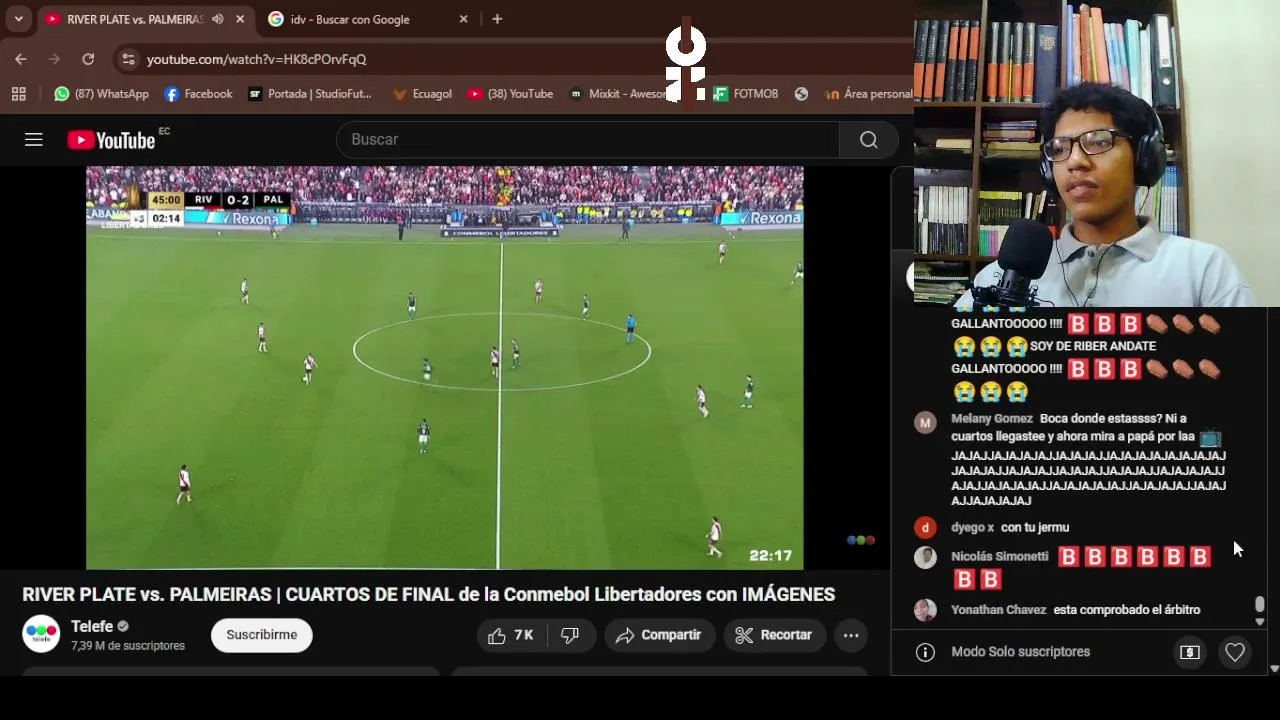Image resolution: width=1280 pixels, height=720 pixels.
Task: Click the Yonathan Chavez username in chat
Action: pyautogui.click(x=999, y=610)
